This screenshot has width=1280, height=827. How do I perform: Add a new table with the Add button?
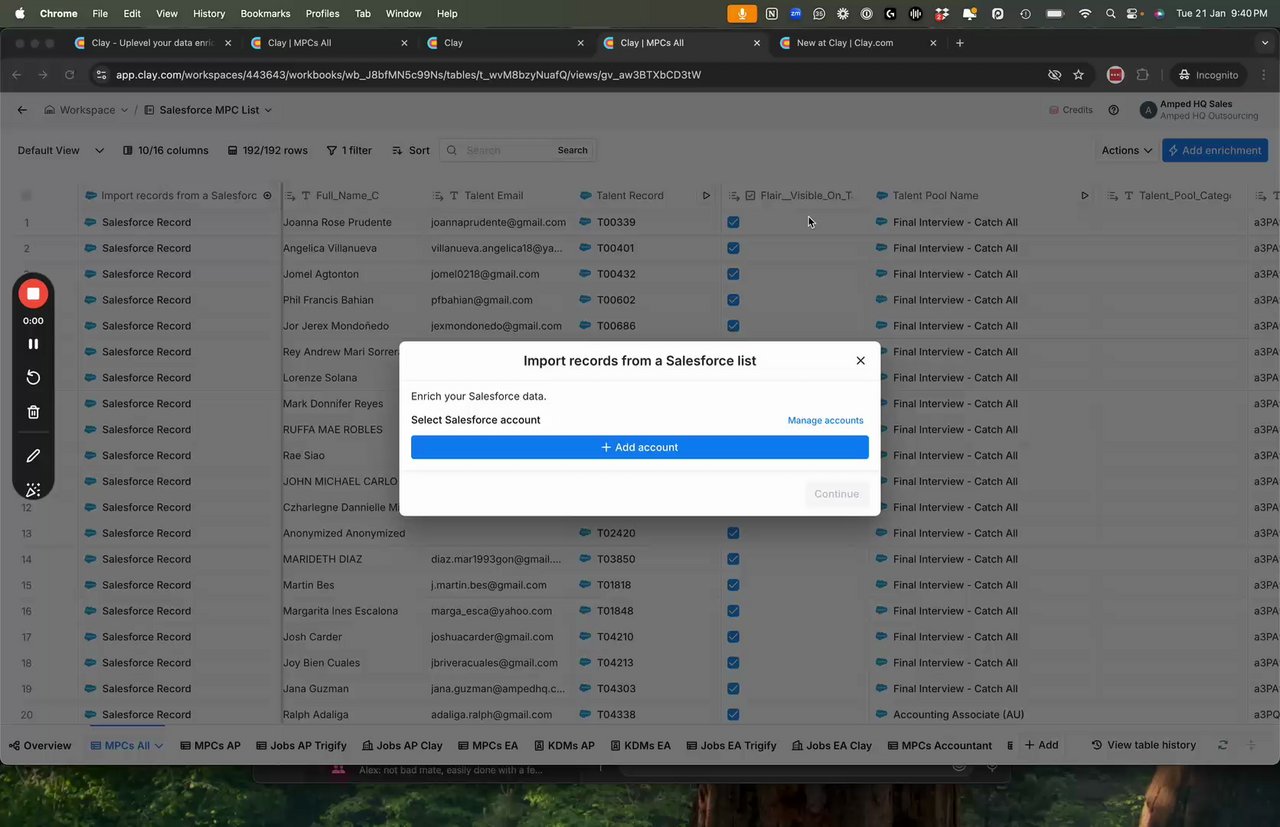click(1041, 745)
